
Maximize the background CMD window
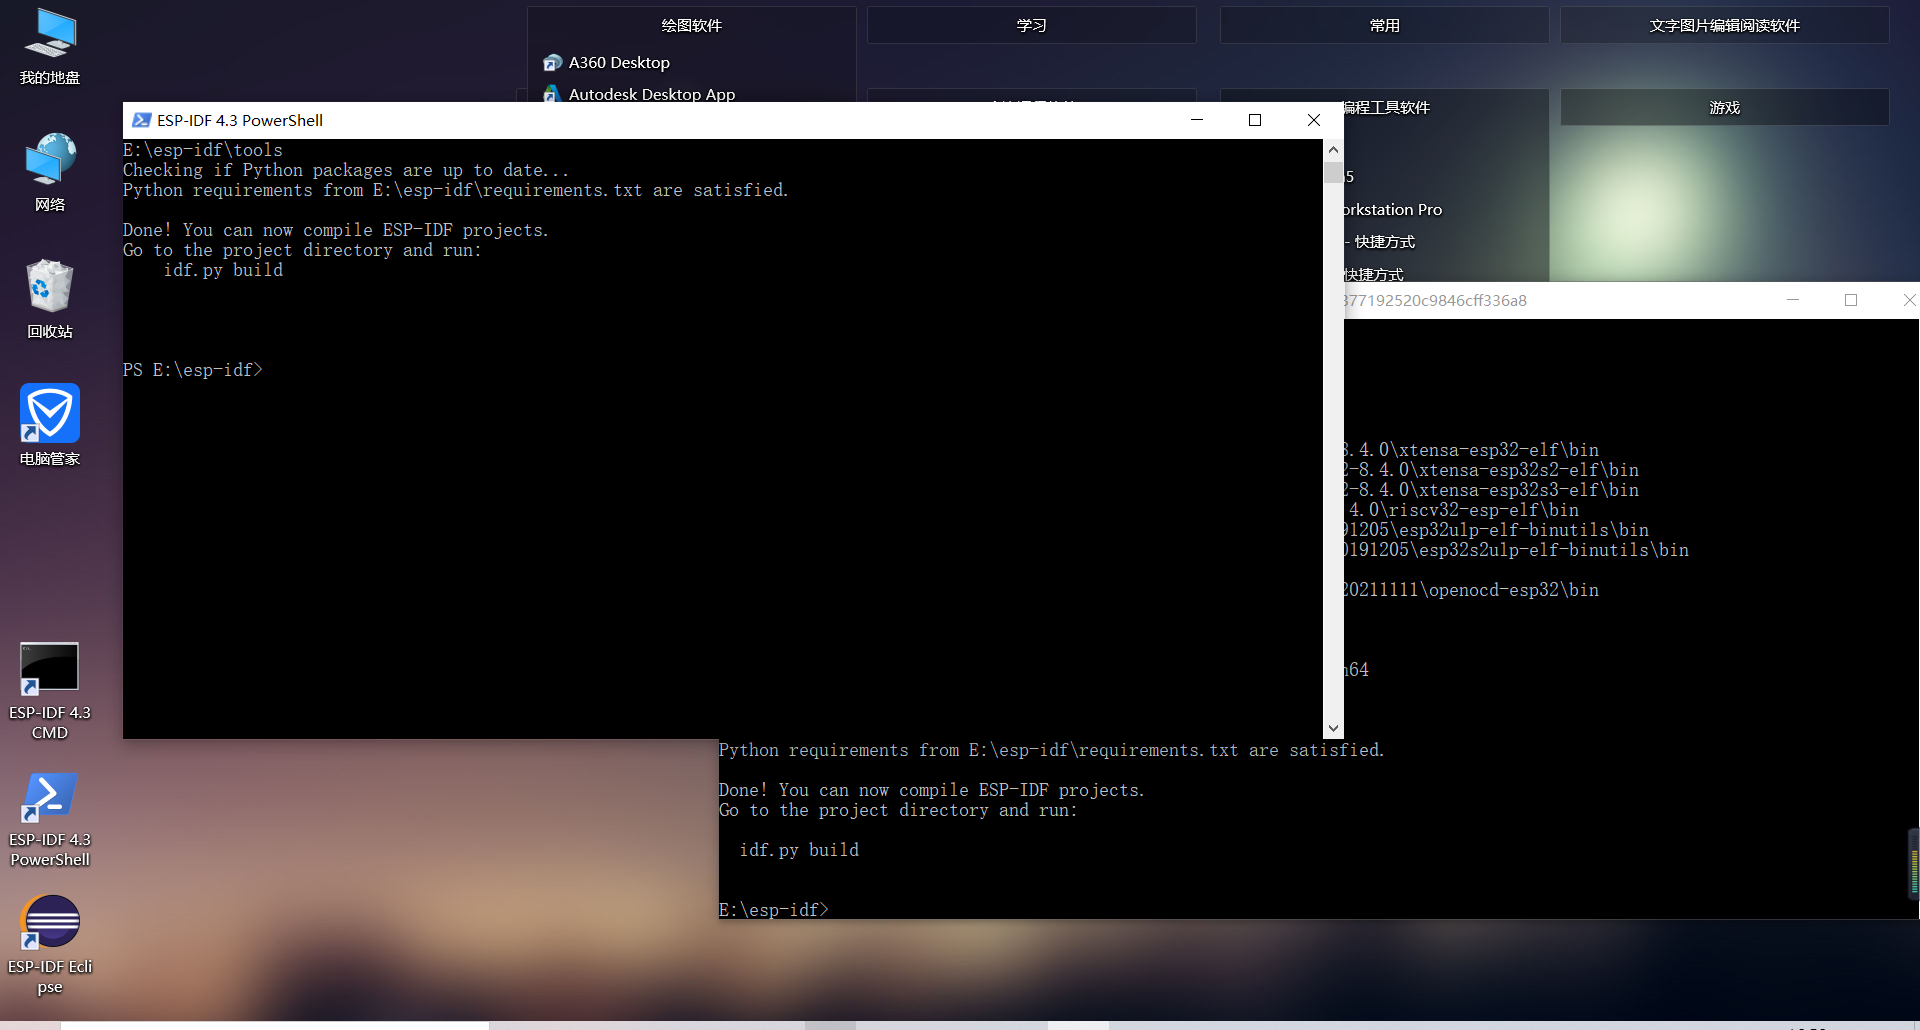pos(1851,300)
